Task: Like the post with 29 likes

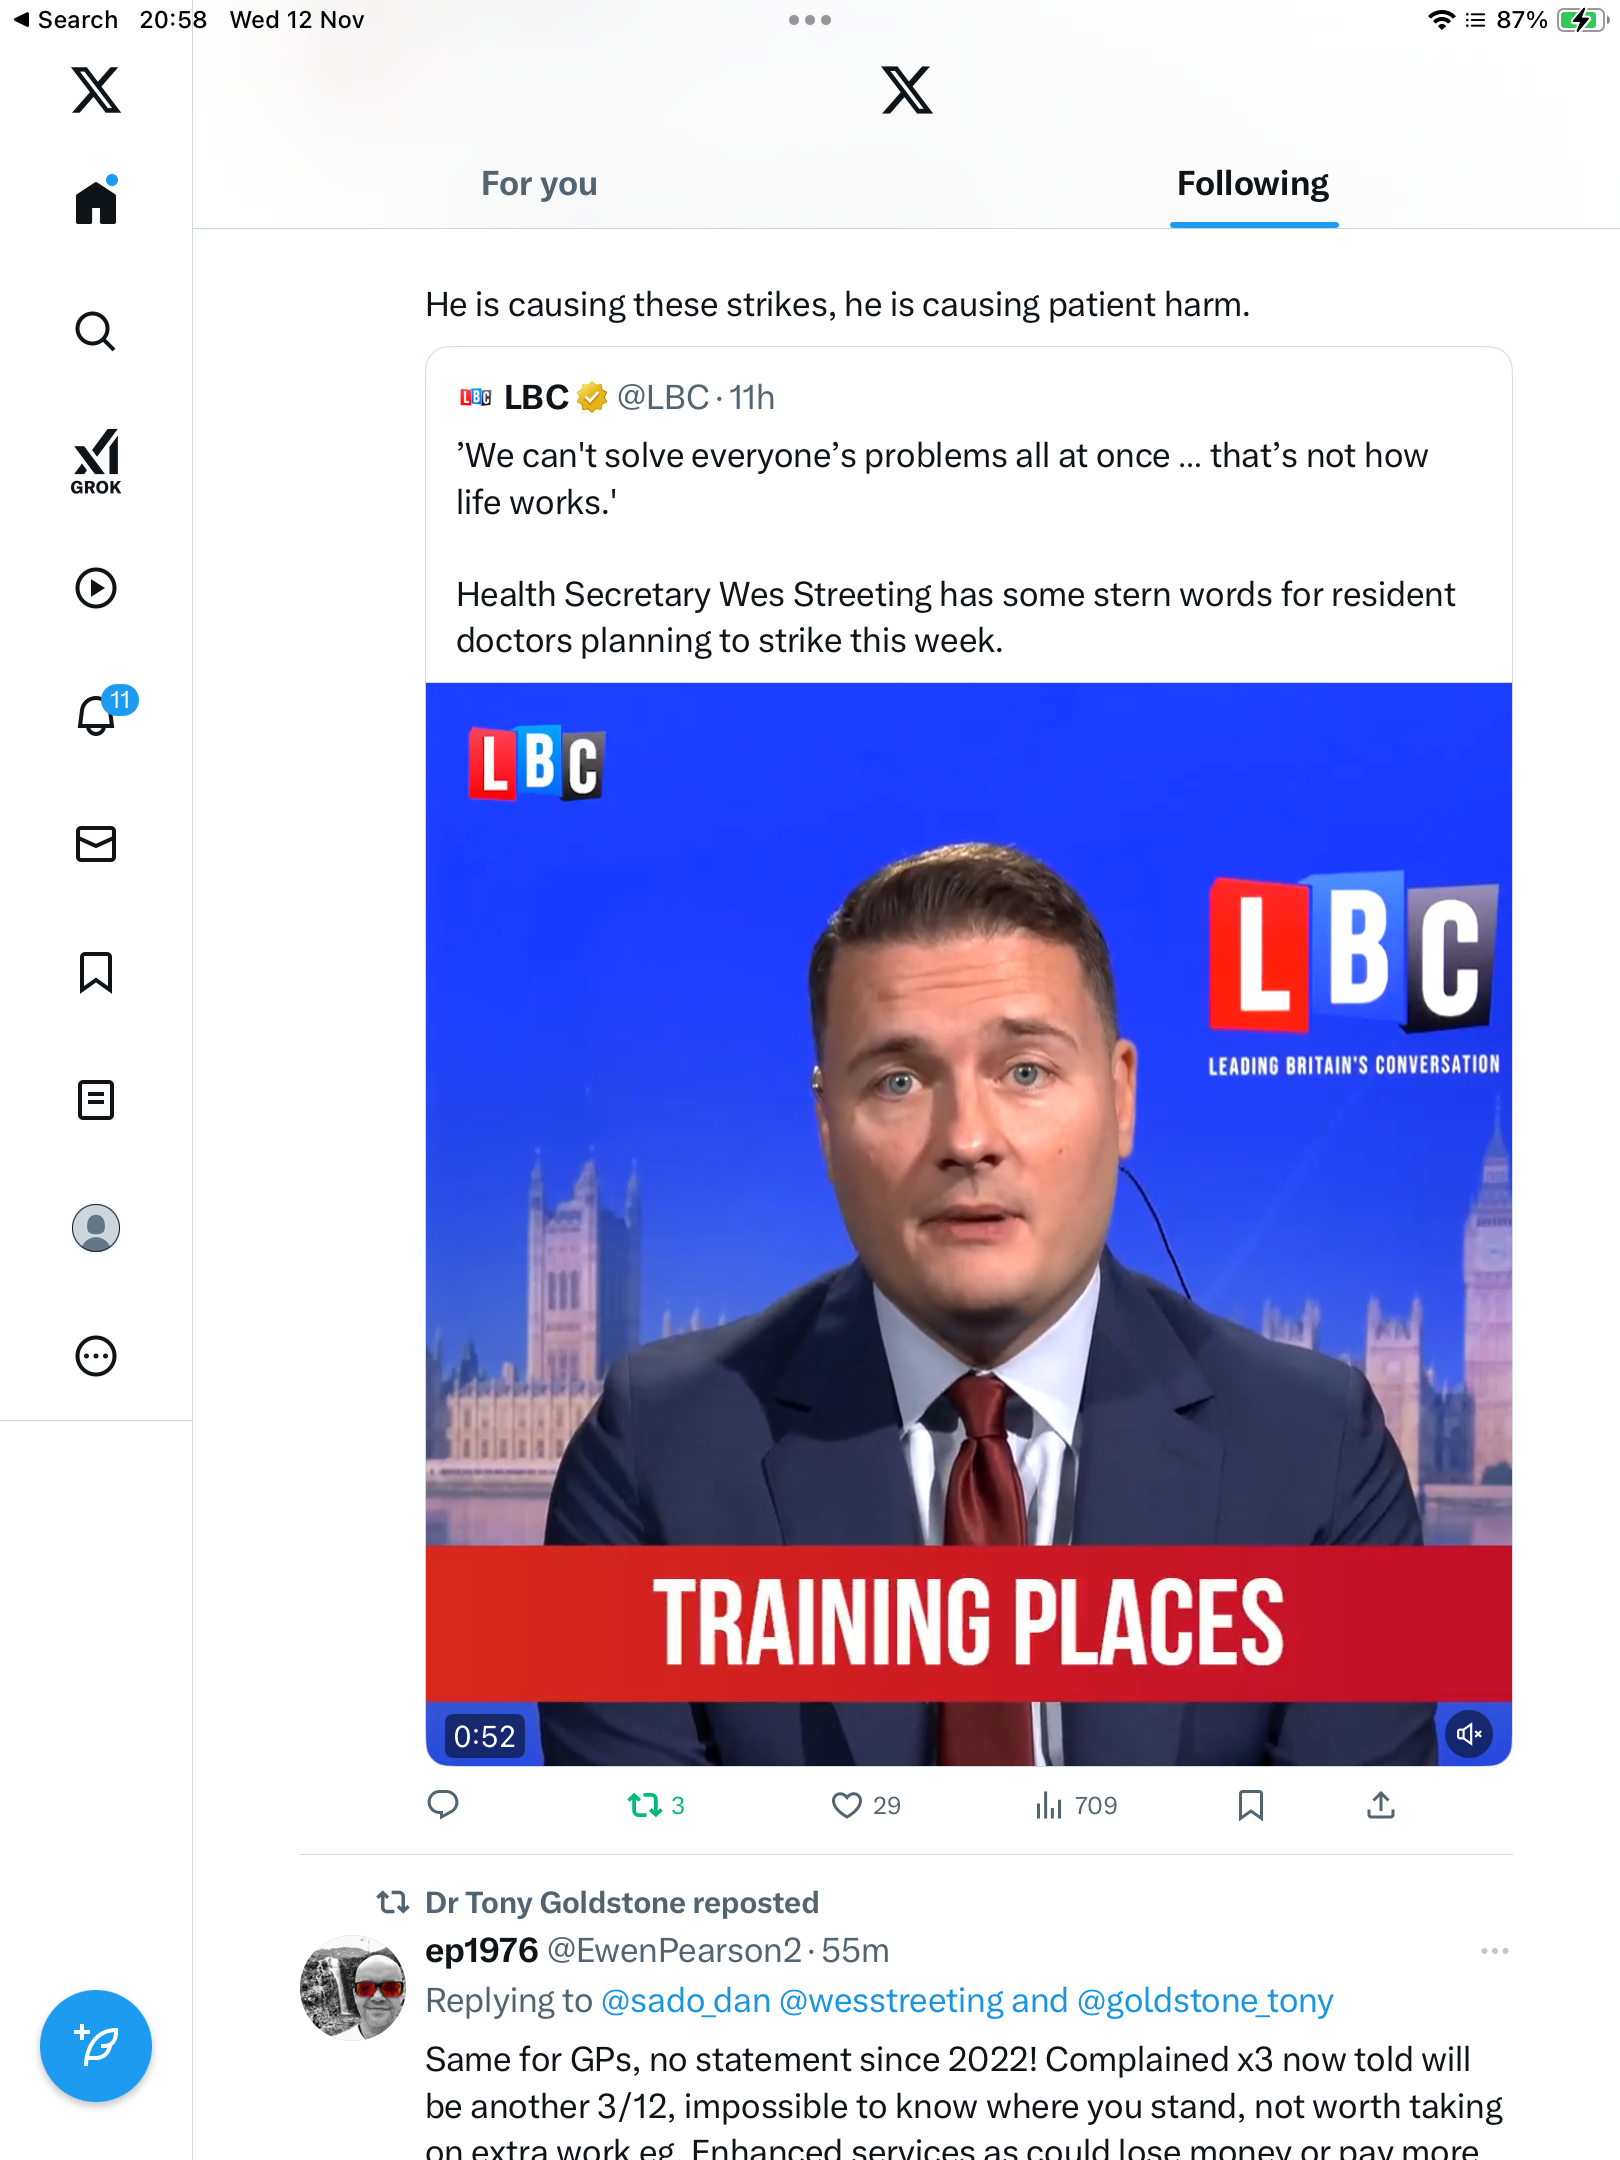Action: 847,1805
